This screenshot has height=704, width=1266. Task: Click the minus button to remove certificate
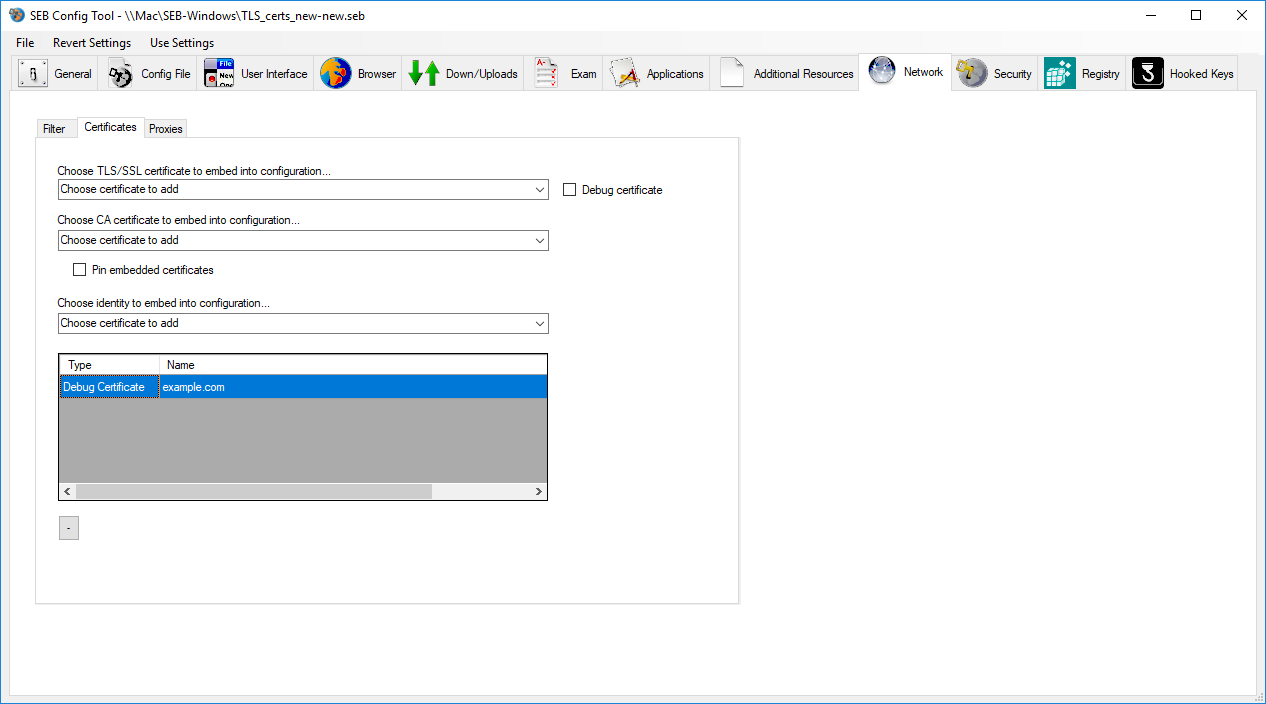69,528
